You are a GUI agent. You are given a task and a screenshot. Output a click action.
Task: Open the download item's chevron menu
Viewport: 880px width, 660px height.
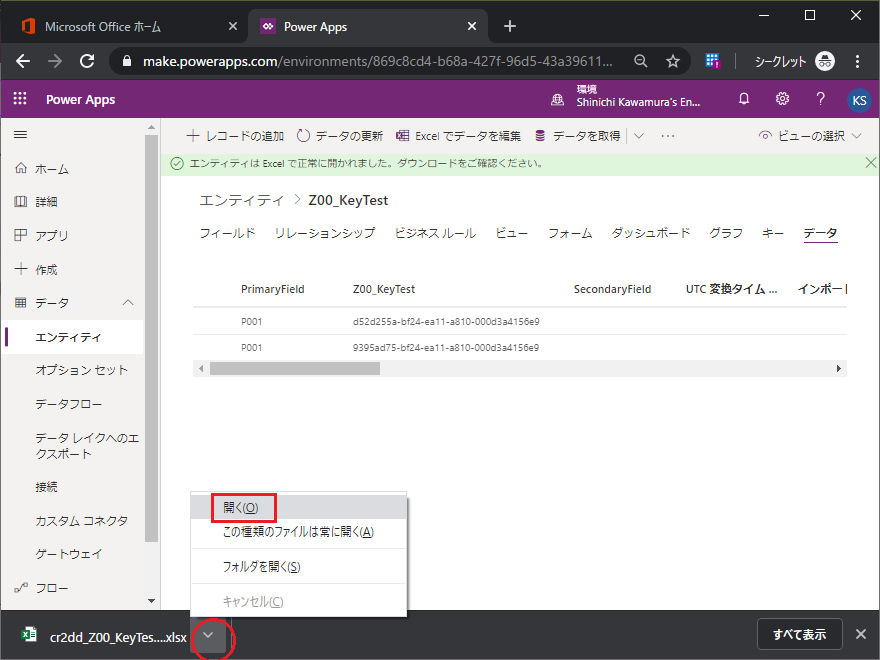[x=208, y=635]
